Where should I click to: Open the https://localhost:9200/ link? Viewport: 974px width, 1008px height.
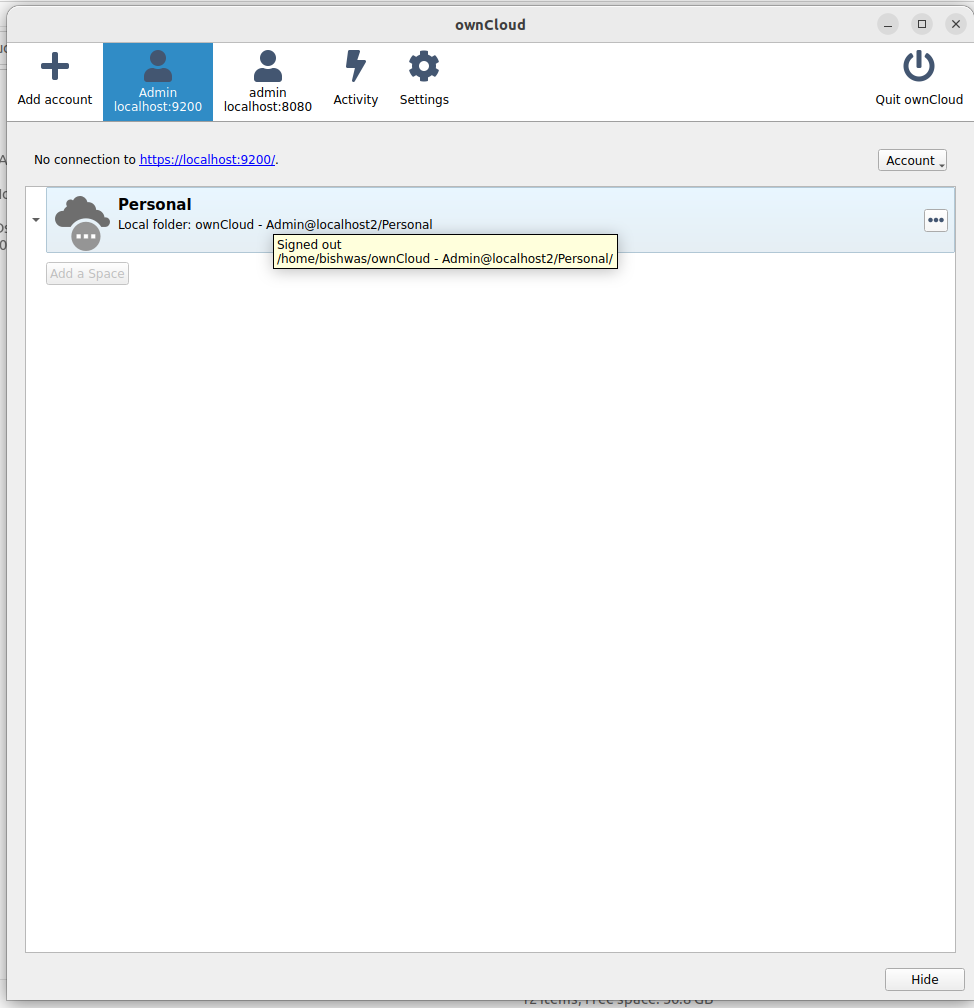pyautogui.click(x=207, y=159)
